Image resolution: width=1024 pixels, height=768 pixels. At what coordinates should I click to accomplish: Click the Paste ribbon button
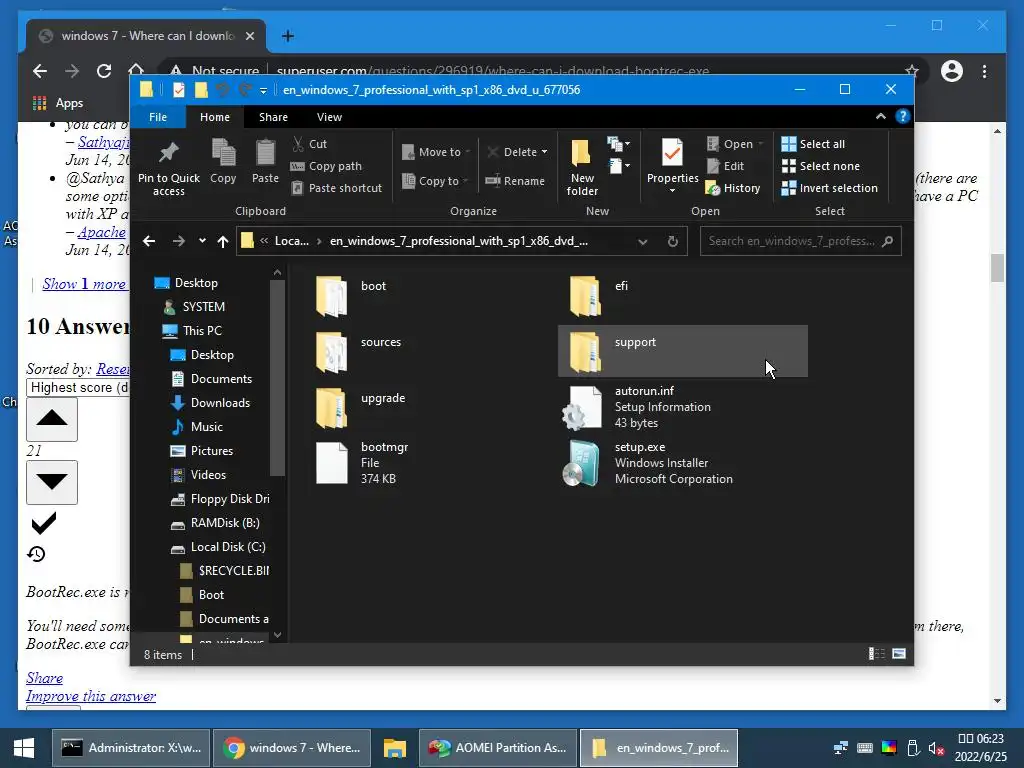[x=265, y=161]
